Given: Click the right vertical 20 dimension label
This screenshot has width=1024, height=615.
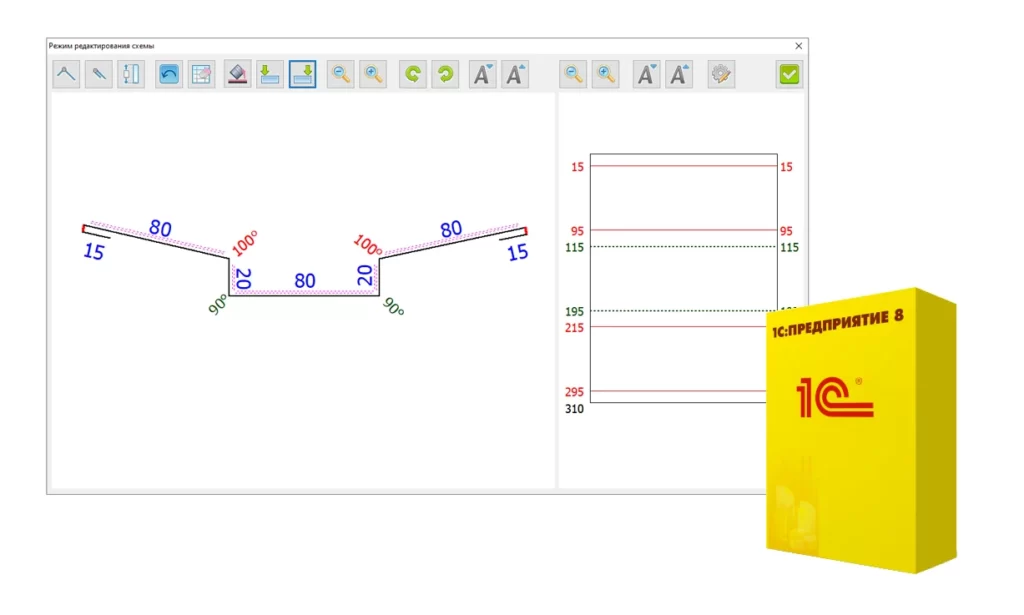Looking at the screenshot, I should [365, 275].
